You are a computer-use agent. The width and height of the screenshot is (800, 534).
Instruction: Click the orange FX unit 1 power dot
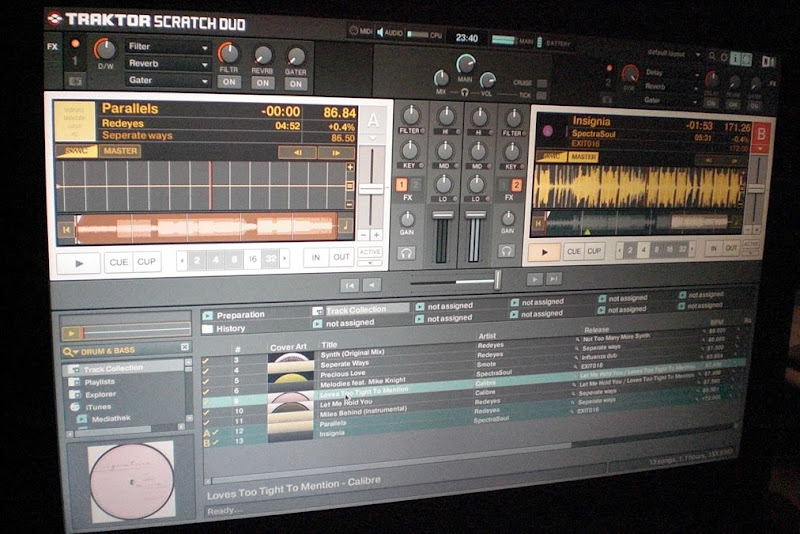pos(75,44)
